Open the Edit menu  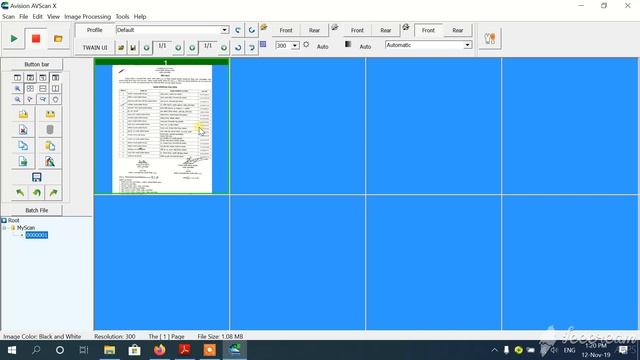38,17
